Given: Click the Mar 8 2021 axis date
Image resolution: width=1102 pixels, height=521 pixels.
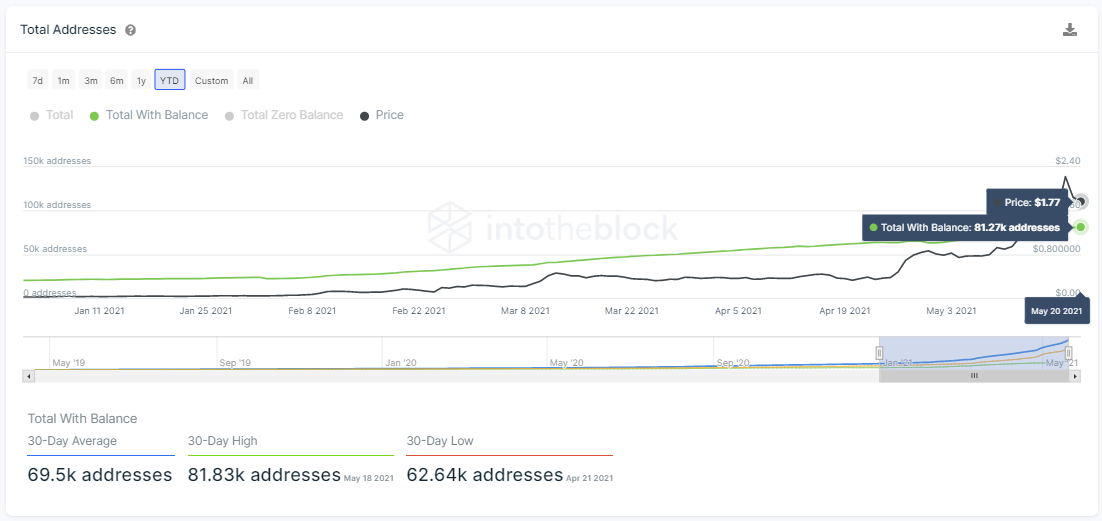Looking at the screenshot, I should [x=525, y=310].
